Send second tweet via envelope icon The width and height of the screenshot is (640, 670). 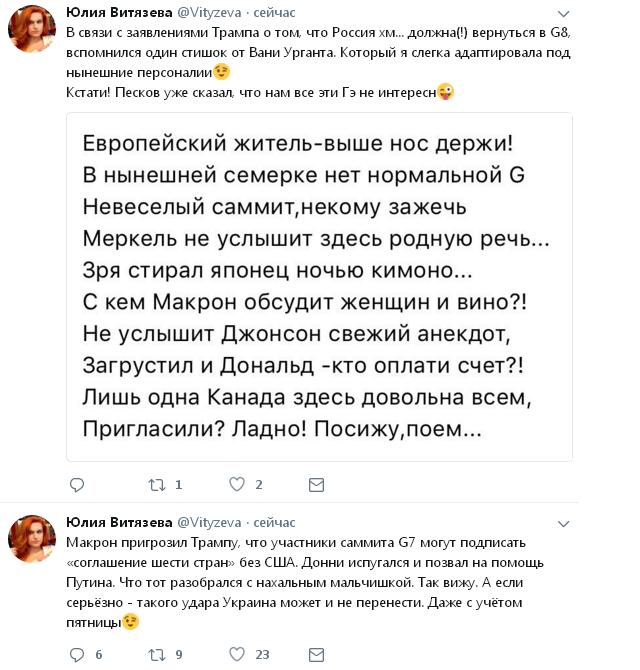[316, 655]
